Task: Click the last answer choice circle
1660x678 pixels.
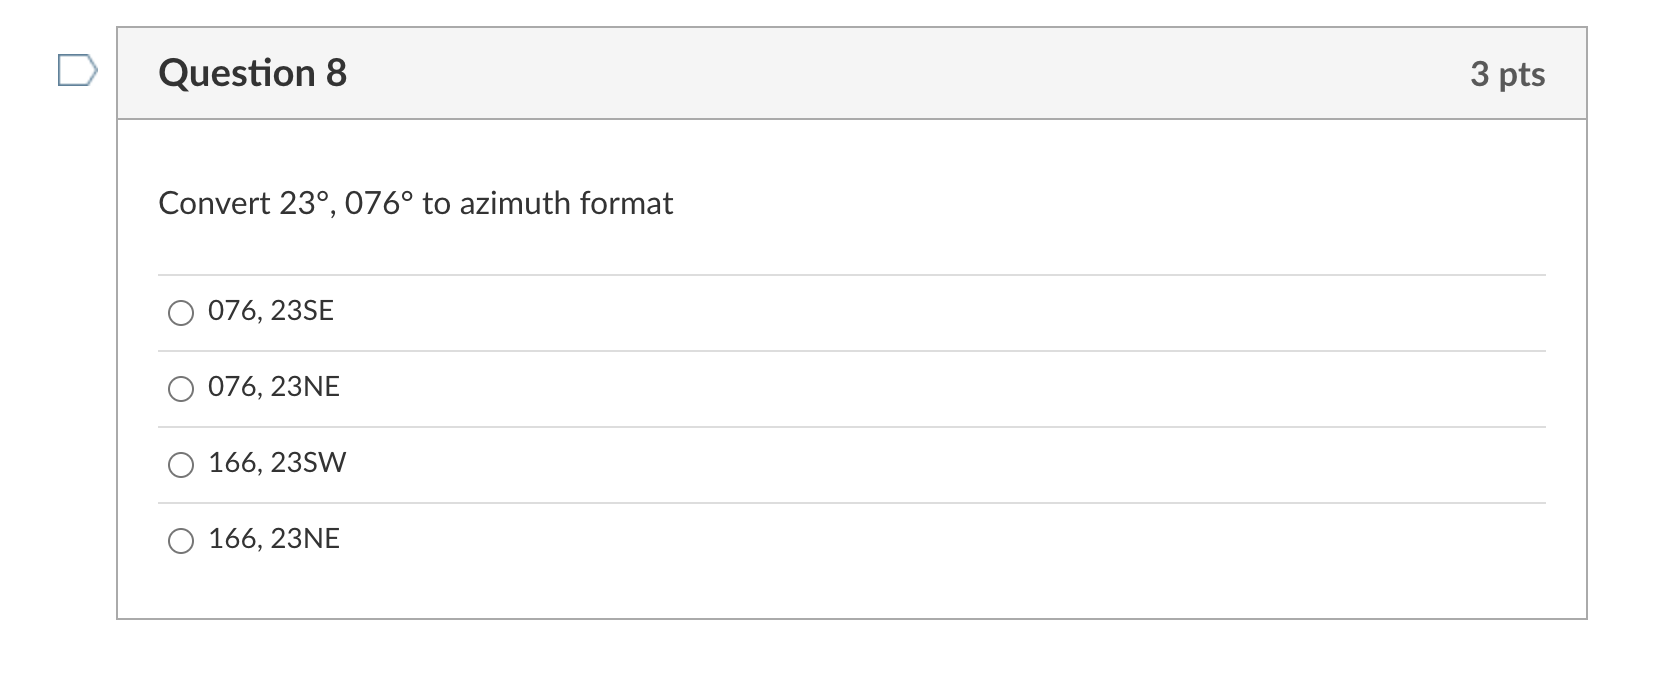Action: click(x=180, y=540)
